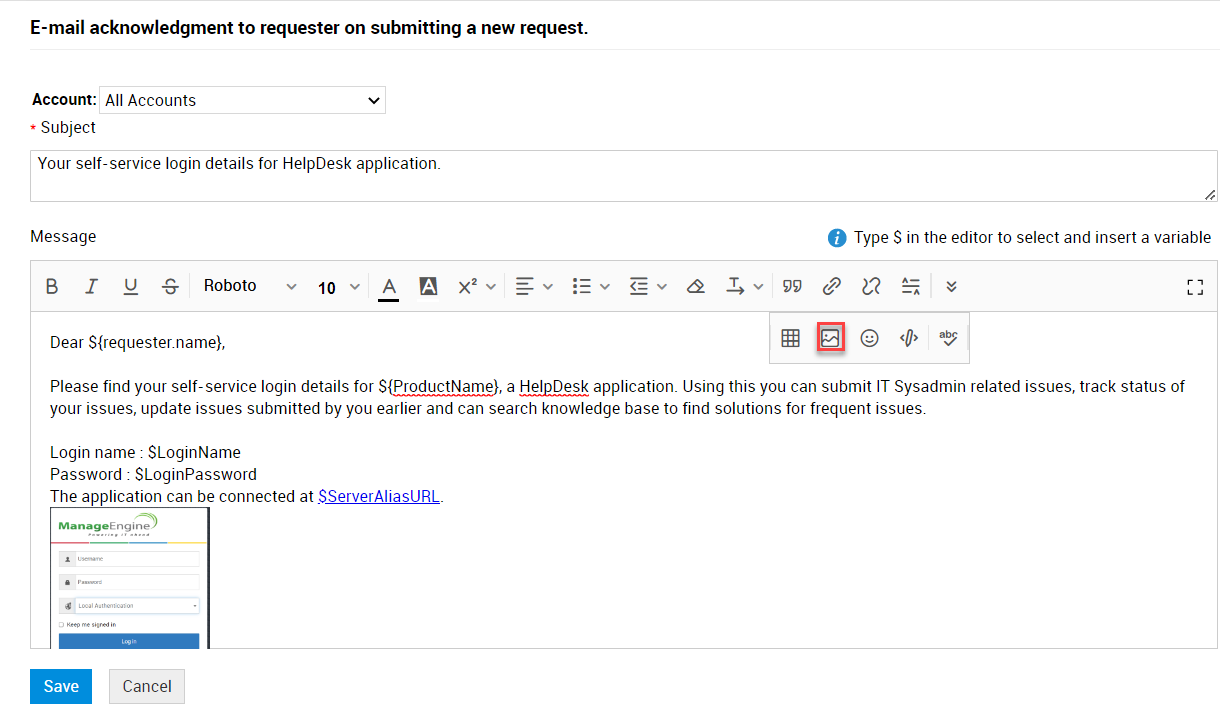The height and width of the screenshot is (716, 1220).
Task: Toggle bold formatting in the message editor
Action: pos(52,287)
